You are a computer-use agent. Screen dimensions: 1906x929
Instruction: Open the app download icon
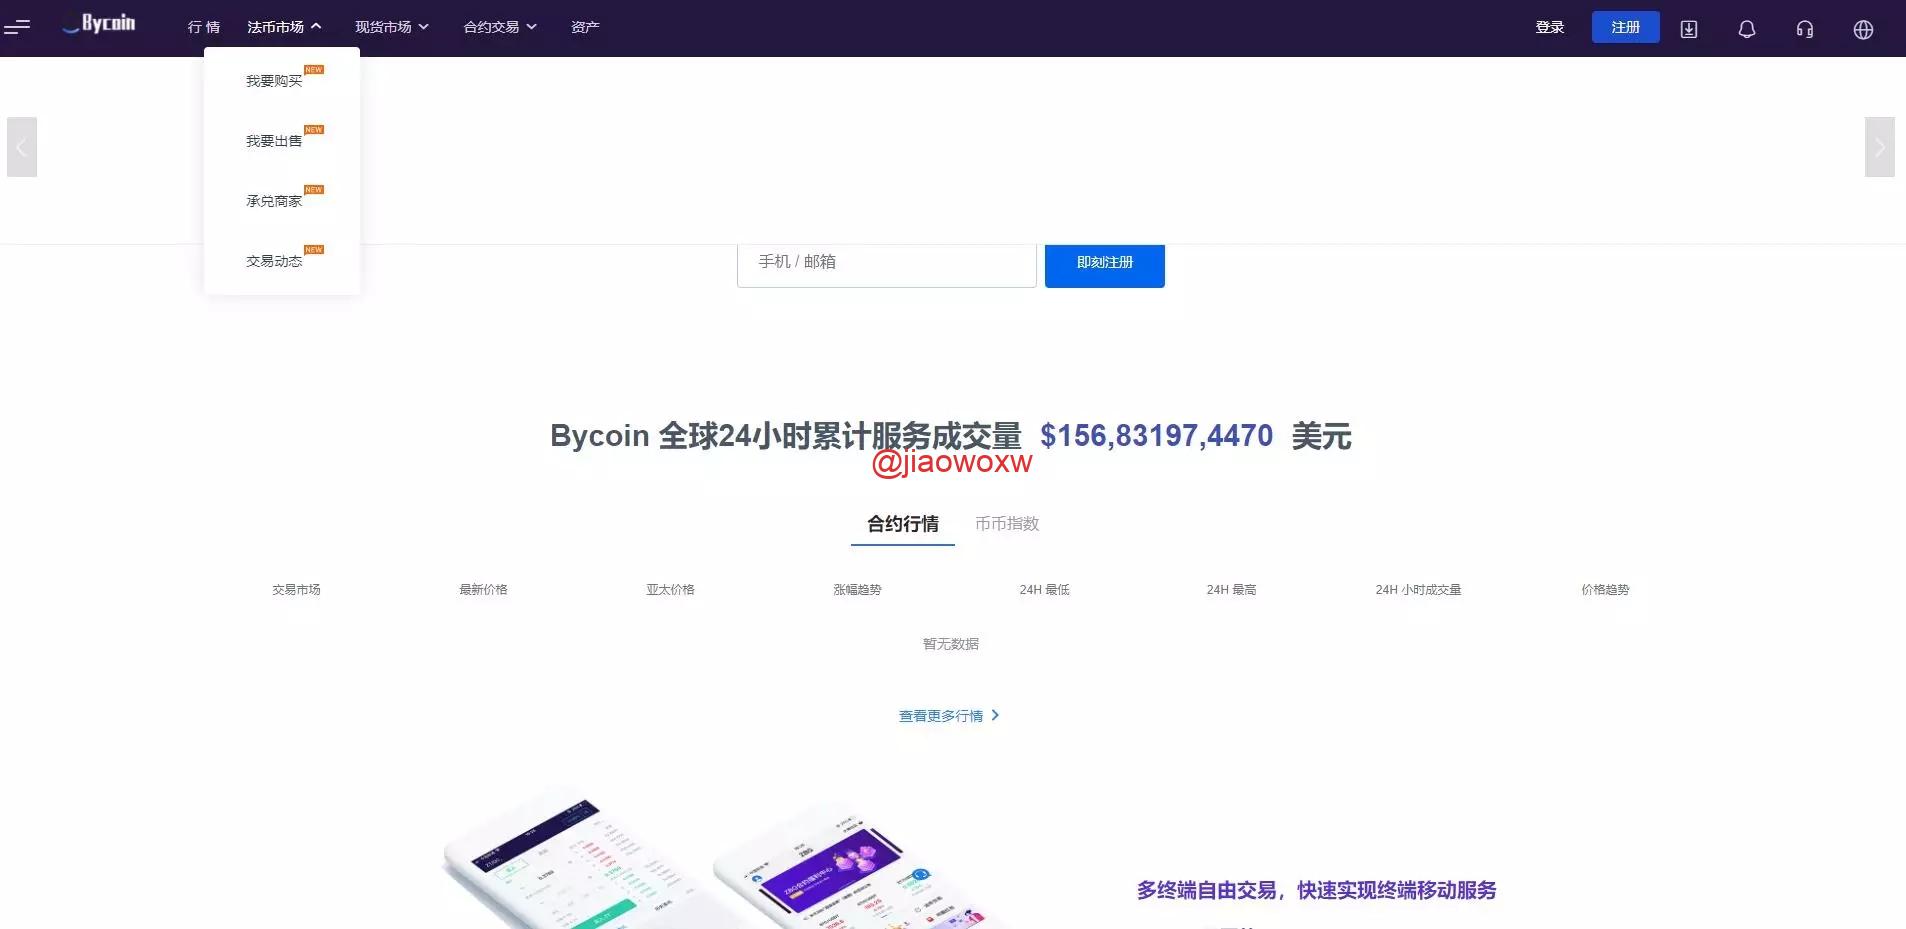(x=1689, y=29)
